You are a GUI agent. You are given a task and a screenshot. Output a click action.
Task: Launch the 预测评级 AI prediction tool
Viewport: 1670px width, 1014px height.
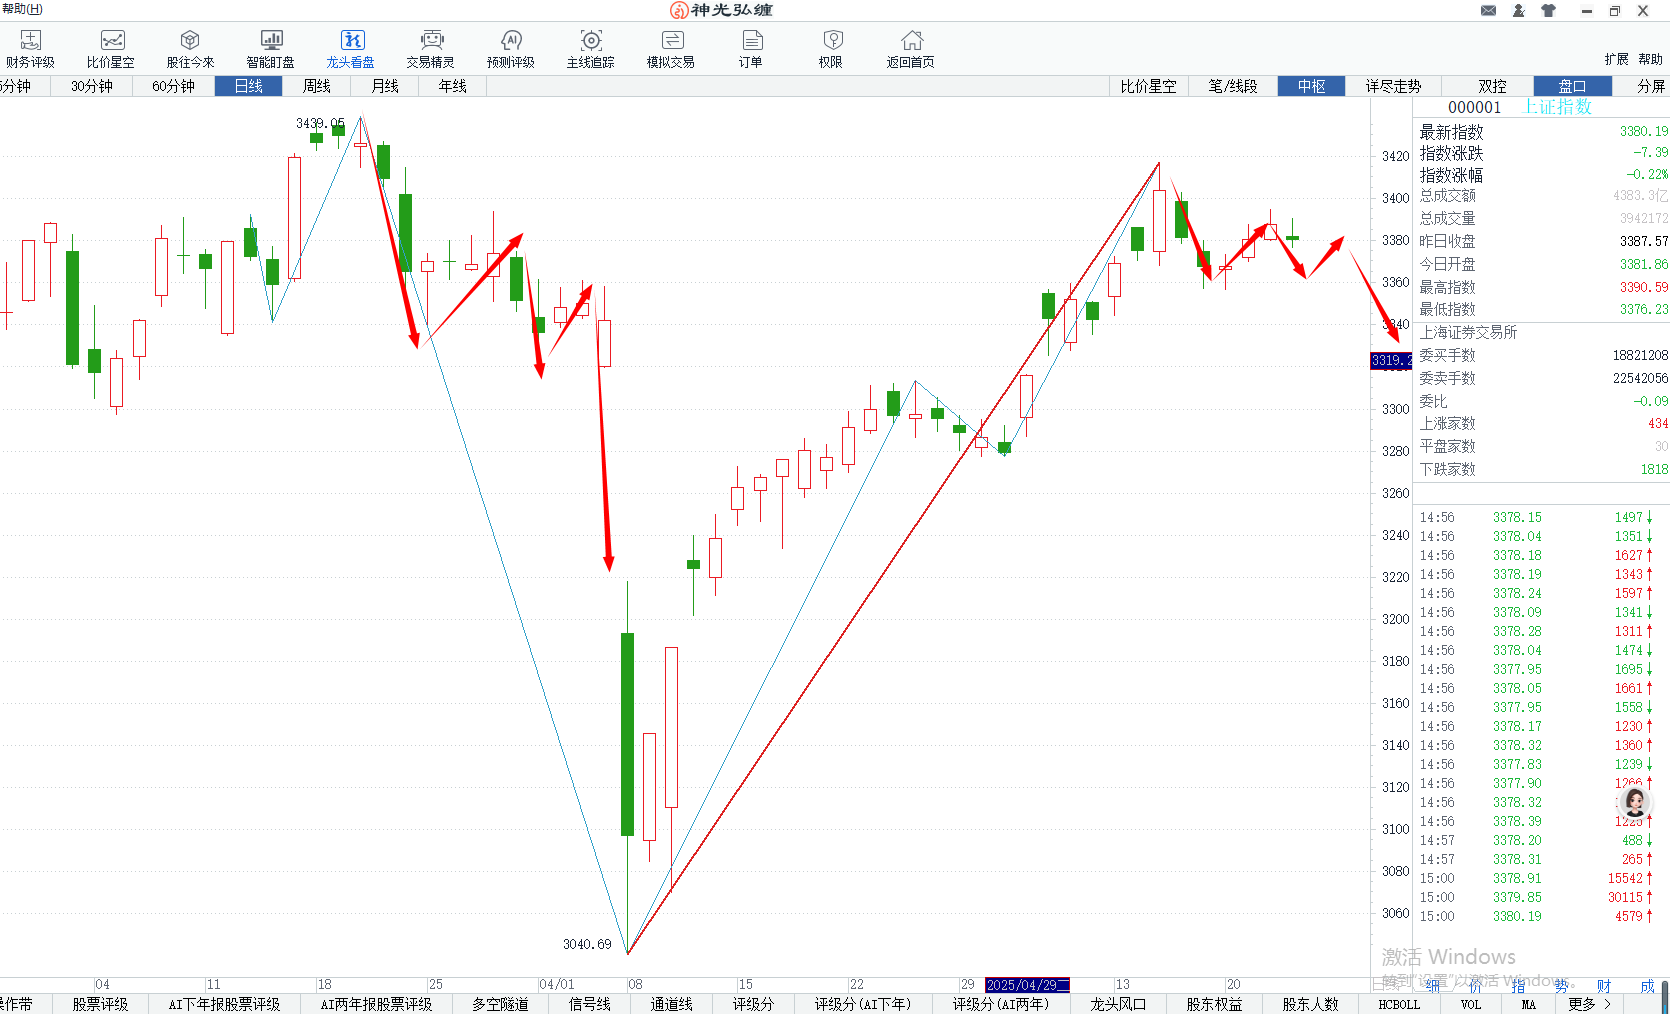[510, 48]
